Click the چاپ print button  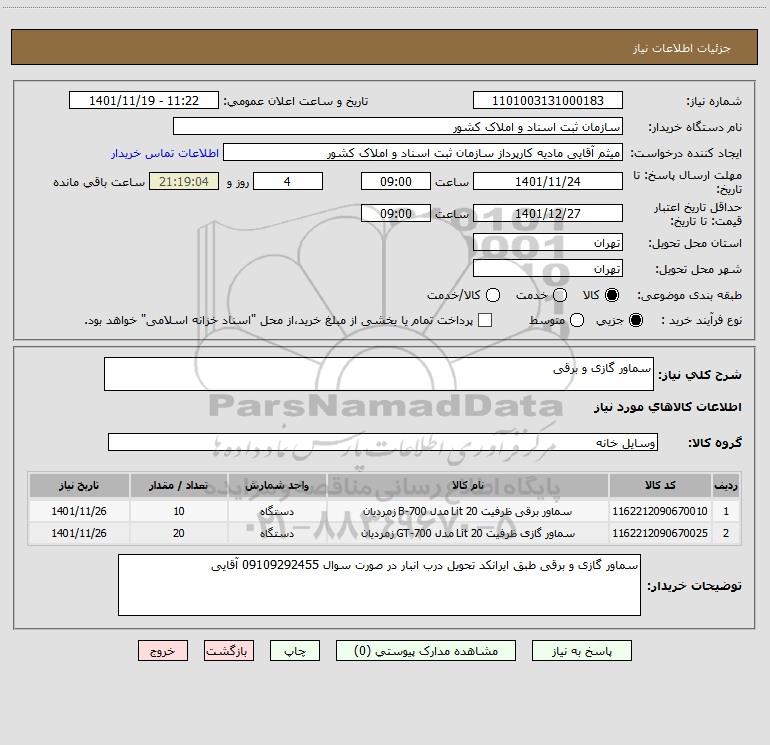(295, 651)
